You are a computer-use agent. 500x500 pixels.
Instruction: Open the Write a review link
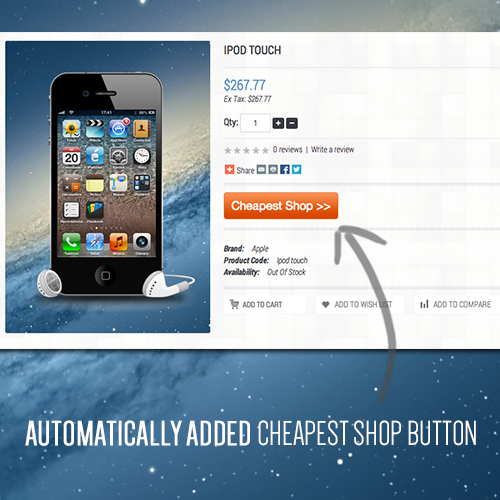point(332,150)
